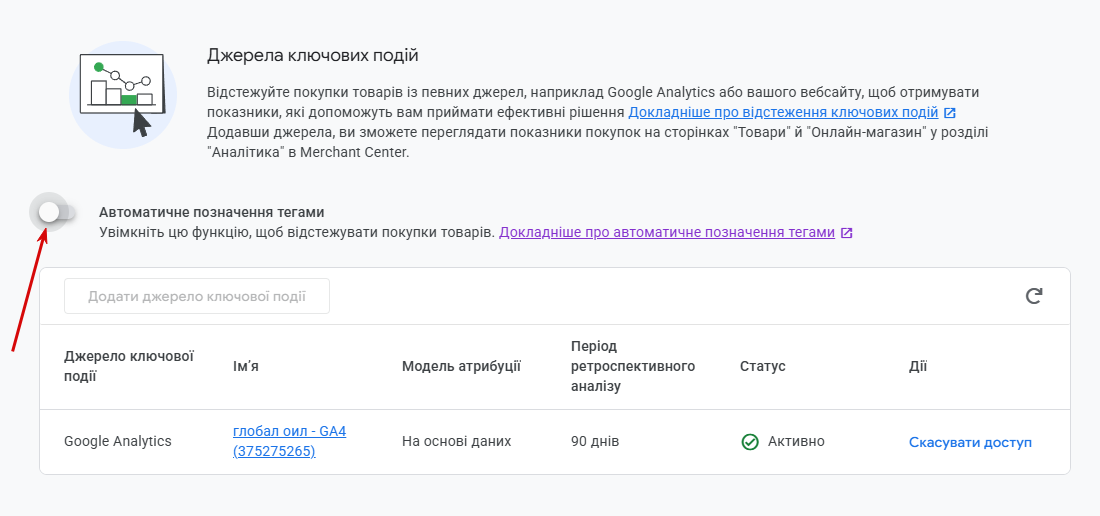1100x516 pixels.
Task: Click the green Активно status checkmark icon
Action: click(x=750, y=442)
